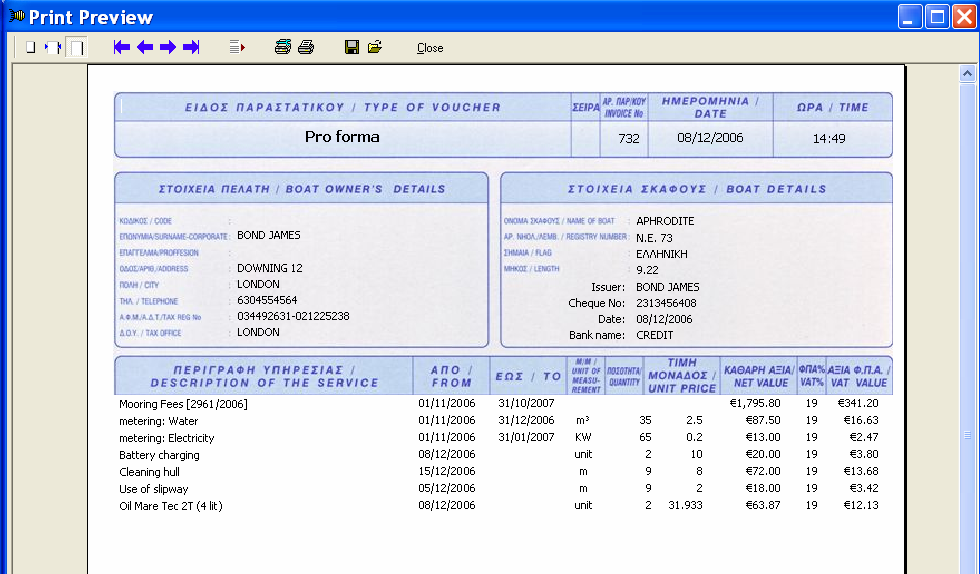Click 'Mooring Fees [2961/2006]' row
980x574 pixels.
[499, 404]
